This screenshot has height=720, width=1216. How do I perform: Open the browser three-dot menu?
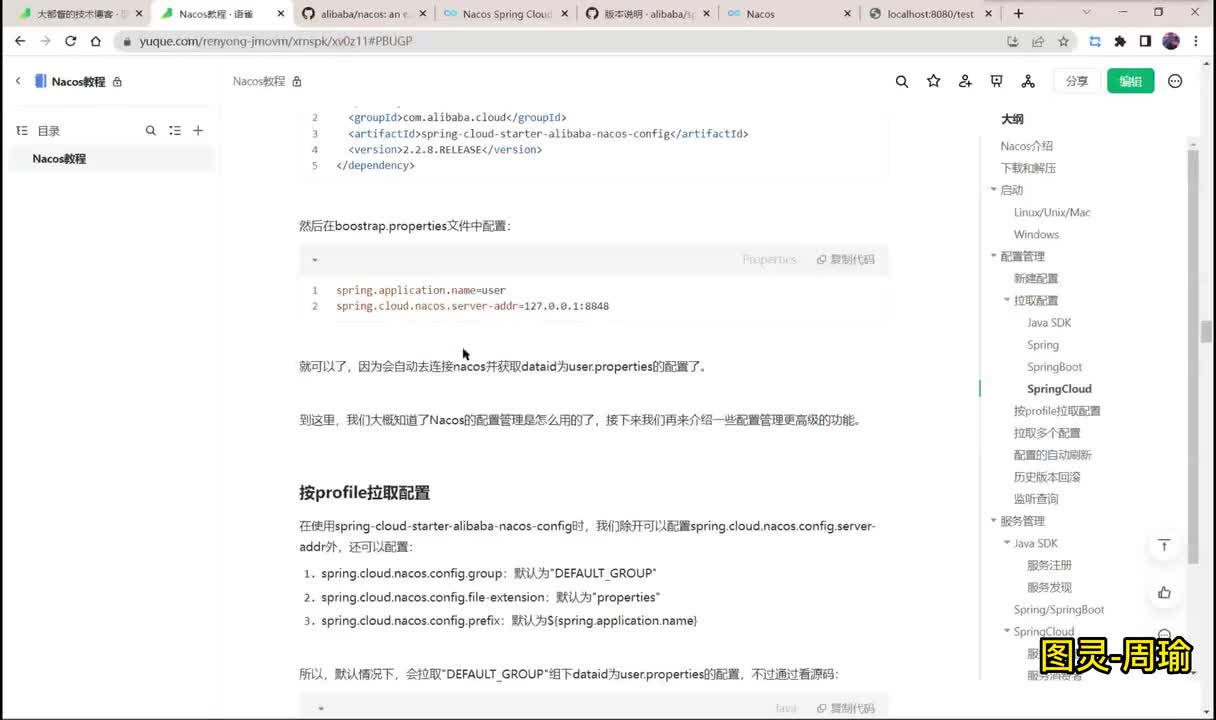pyautogui.click(x=1198, y=41)
